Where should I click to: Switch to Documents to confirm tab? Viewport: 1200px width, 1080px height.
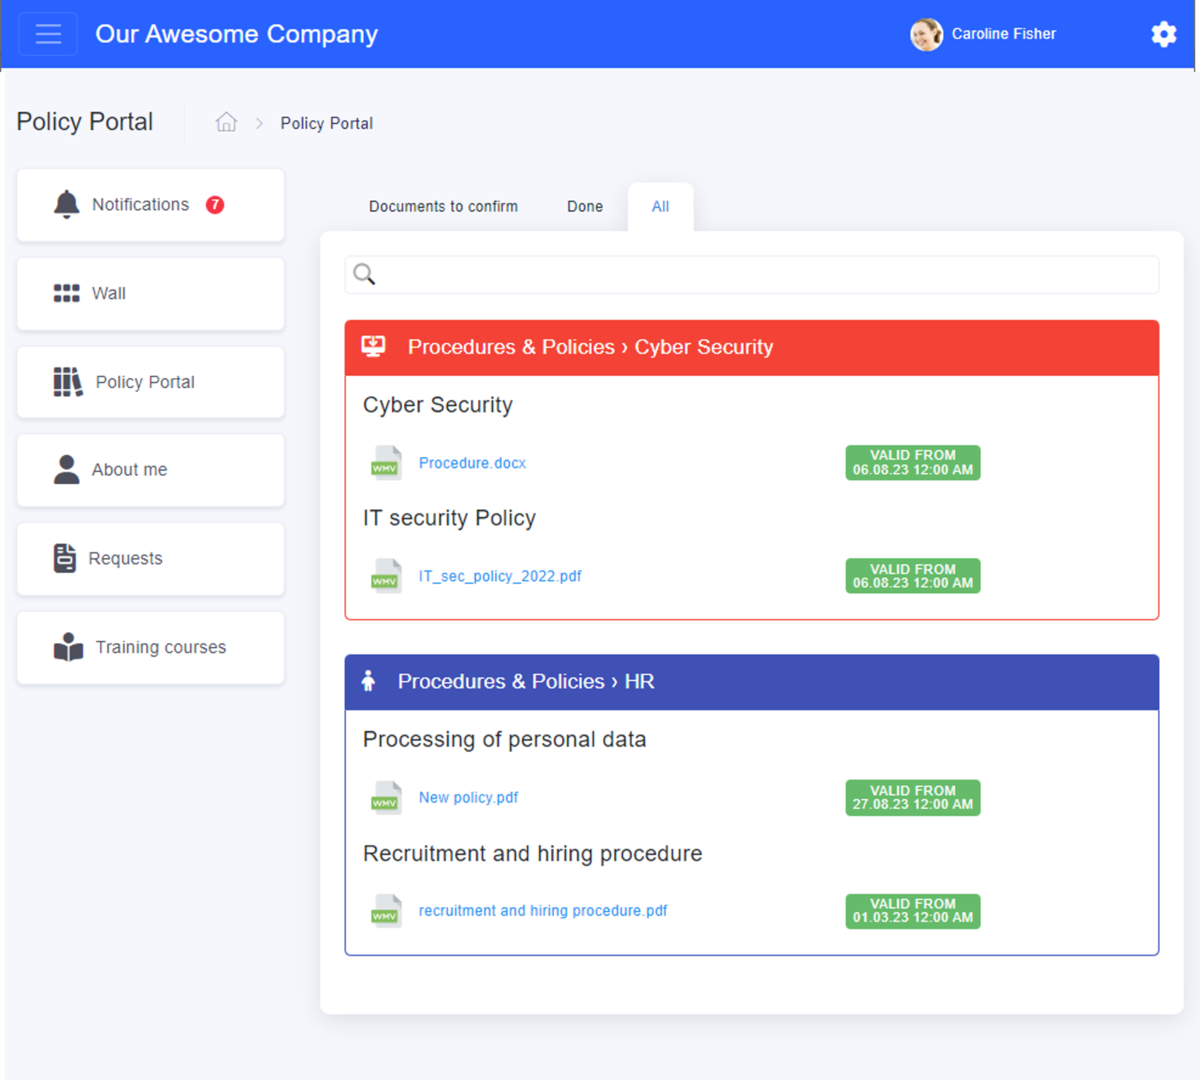(x=443, y=206)
